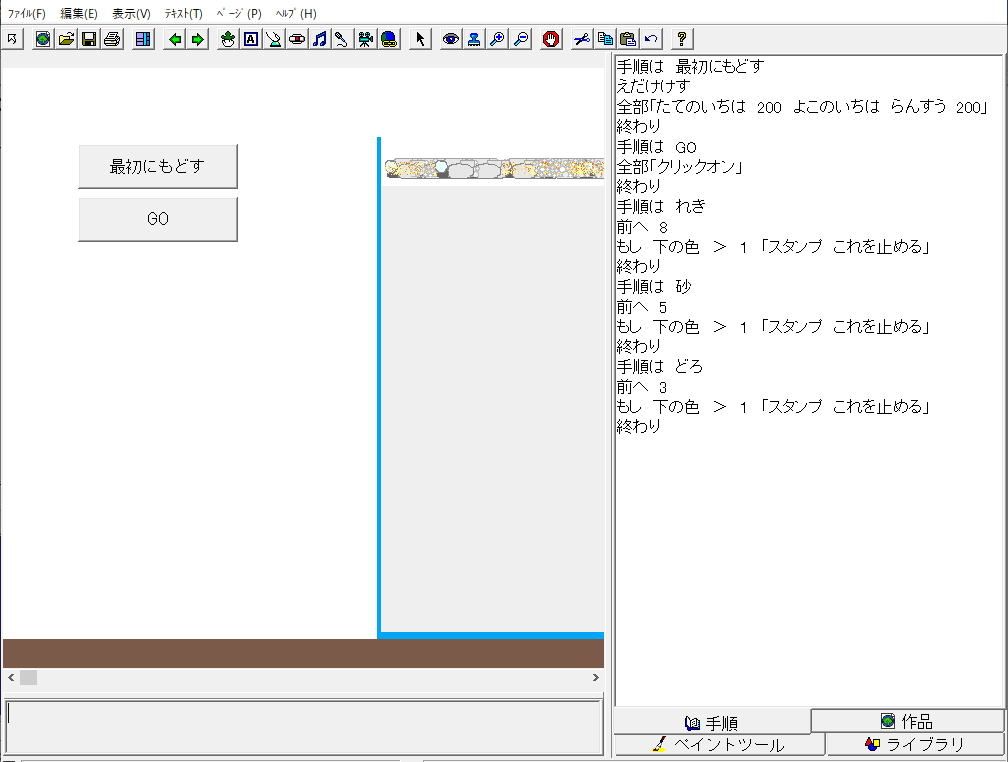Open a project with the folder icon
This screenshot has height=762, width=1008.
click(x=66, y=39)
